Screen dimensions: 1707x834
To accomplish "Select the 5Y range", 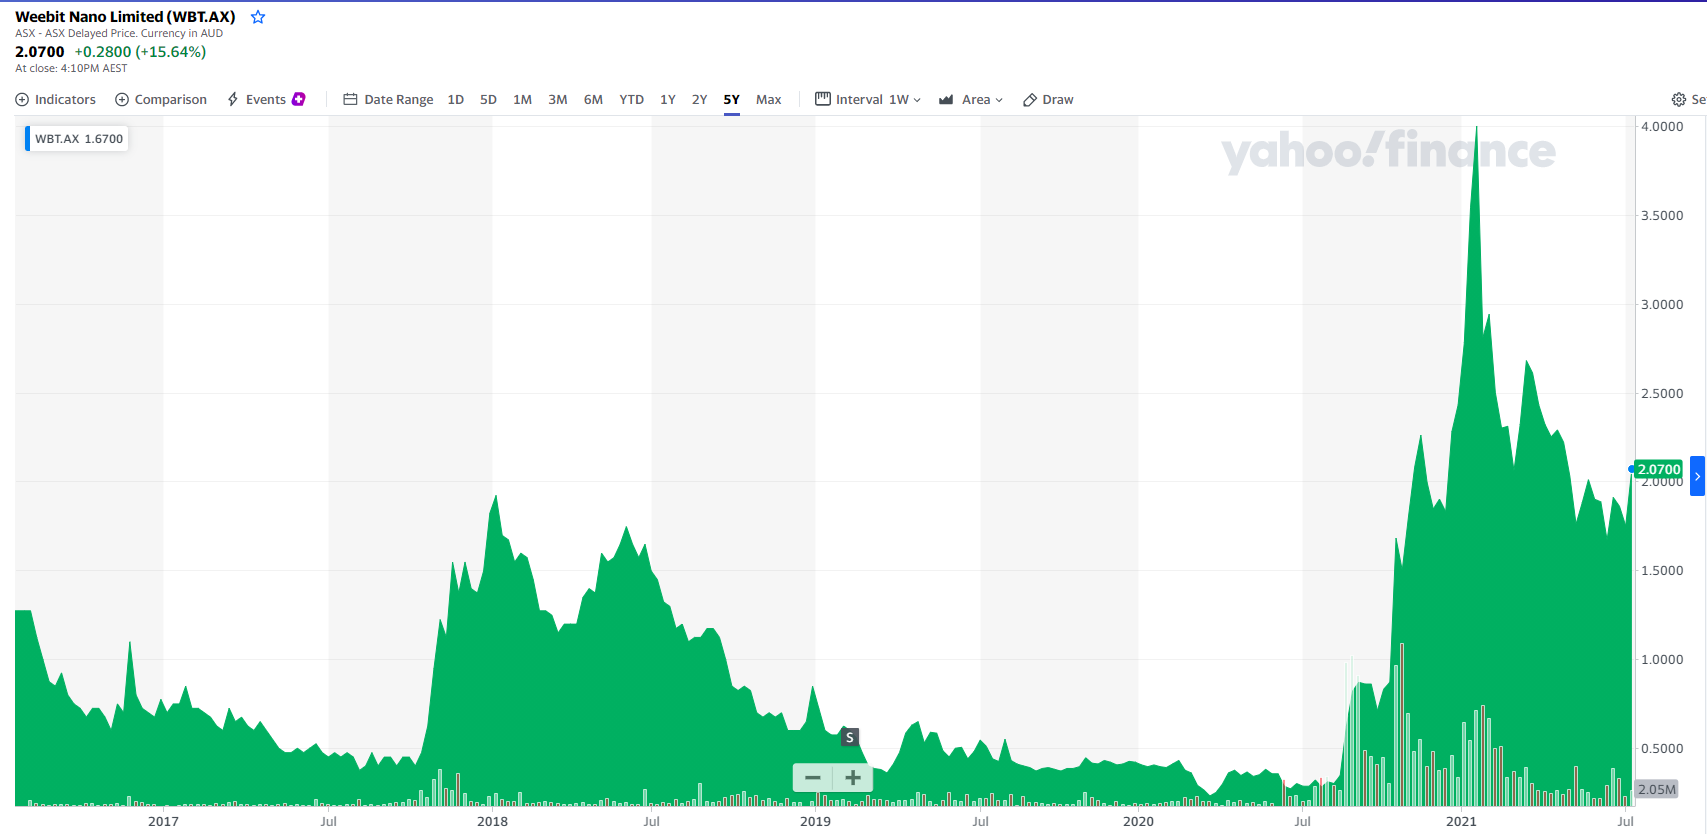I will pyautogui.click(x=732, y=99).
